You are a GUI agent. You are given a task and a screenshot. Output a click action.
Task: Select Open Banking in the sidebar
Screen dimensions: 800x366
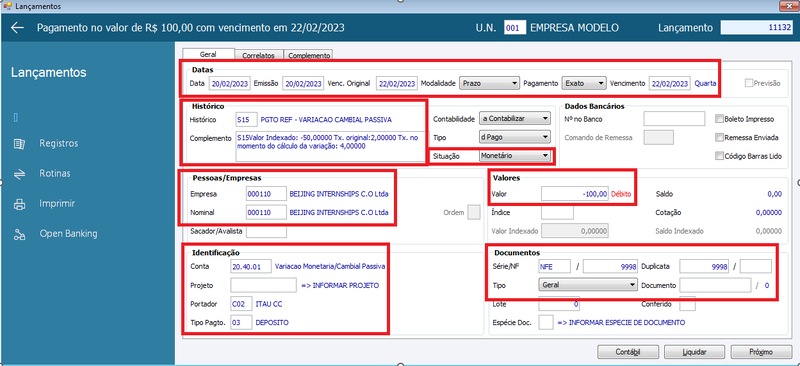point(68,234)
